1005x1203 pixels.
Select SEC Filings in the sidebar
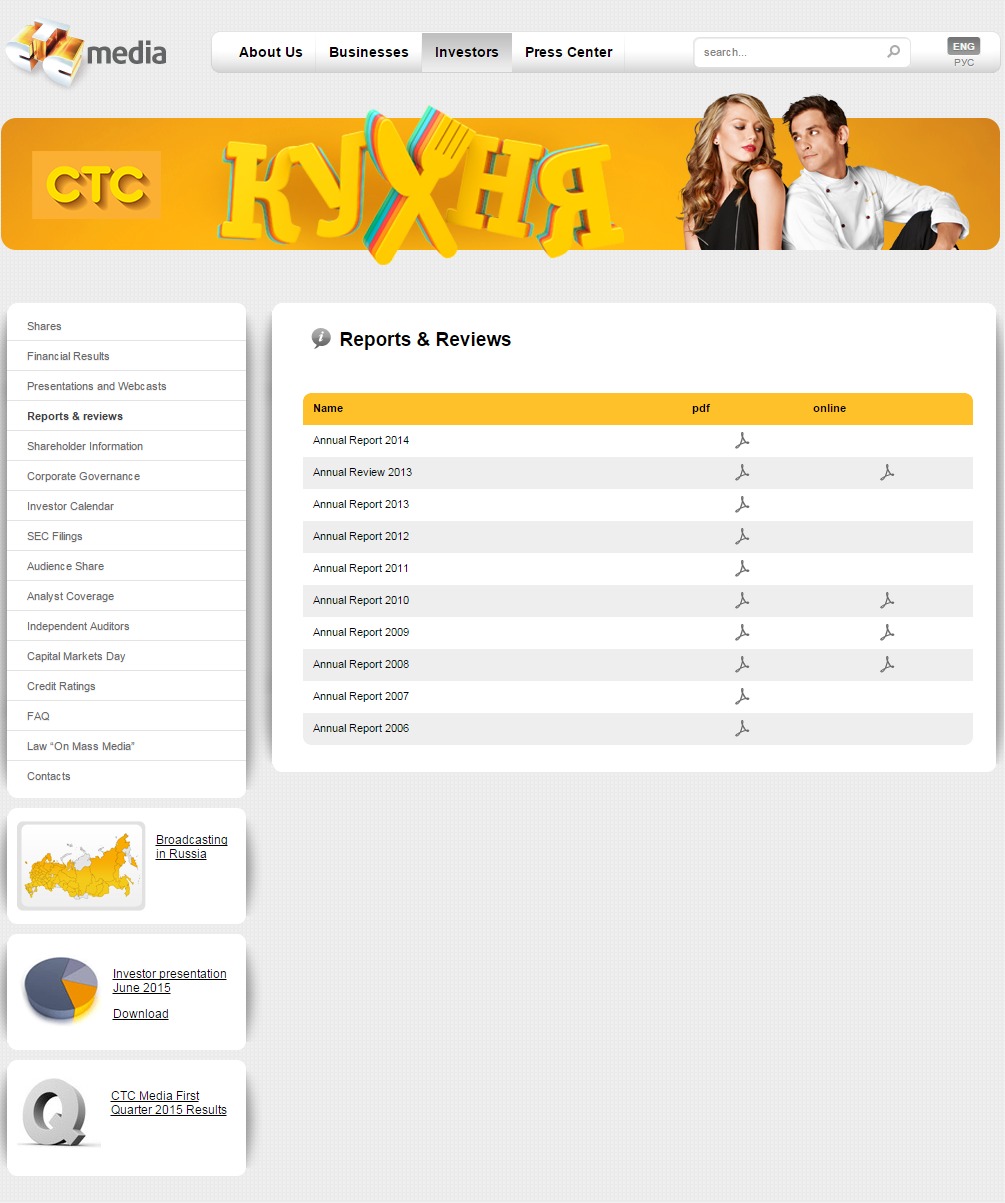pos(55,536)
